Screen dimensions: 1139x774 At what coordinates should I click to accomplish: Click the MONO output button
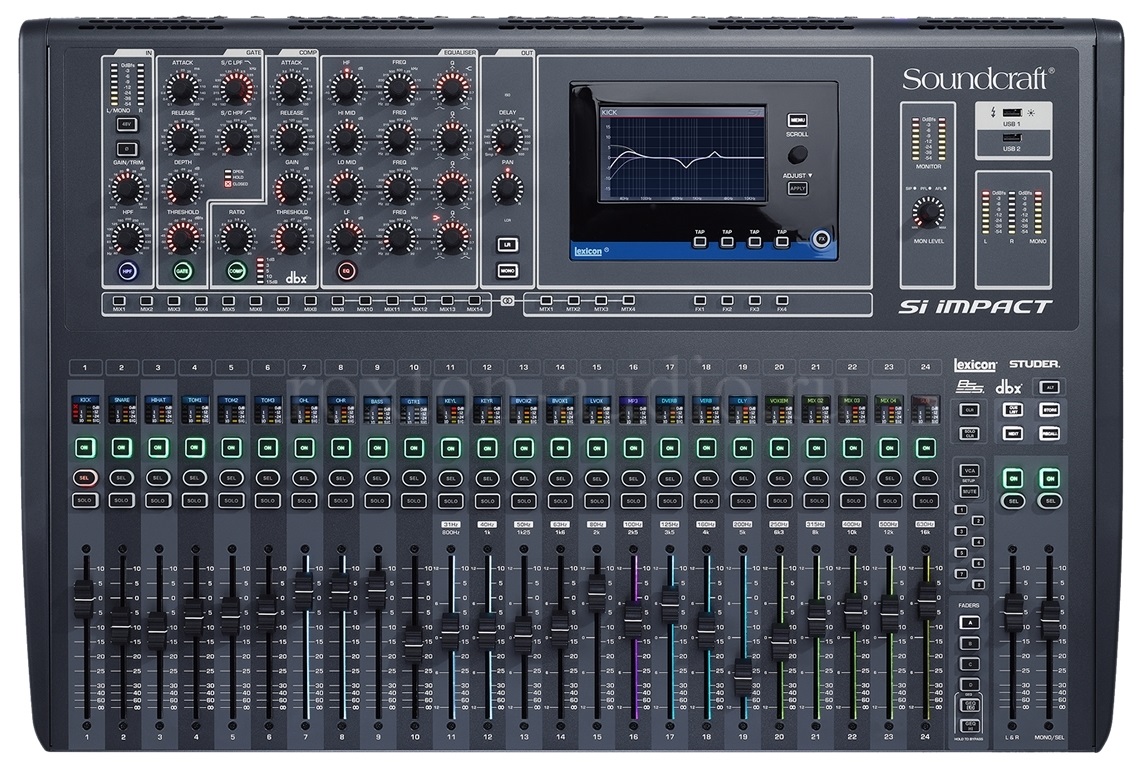[x=507, y=270]
